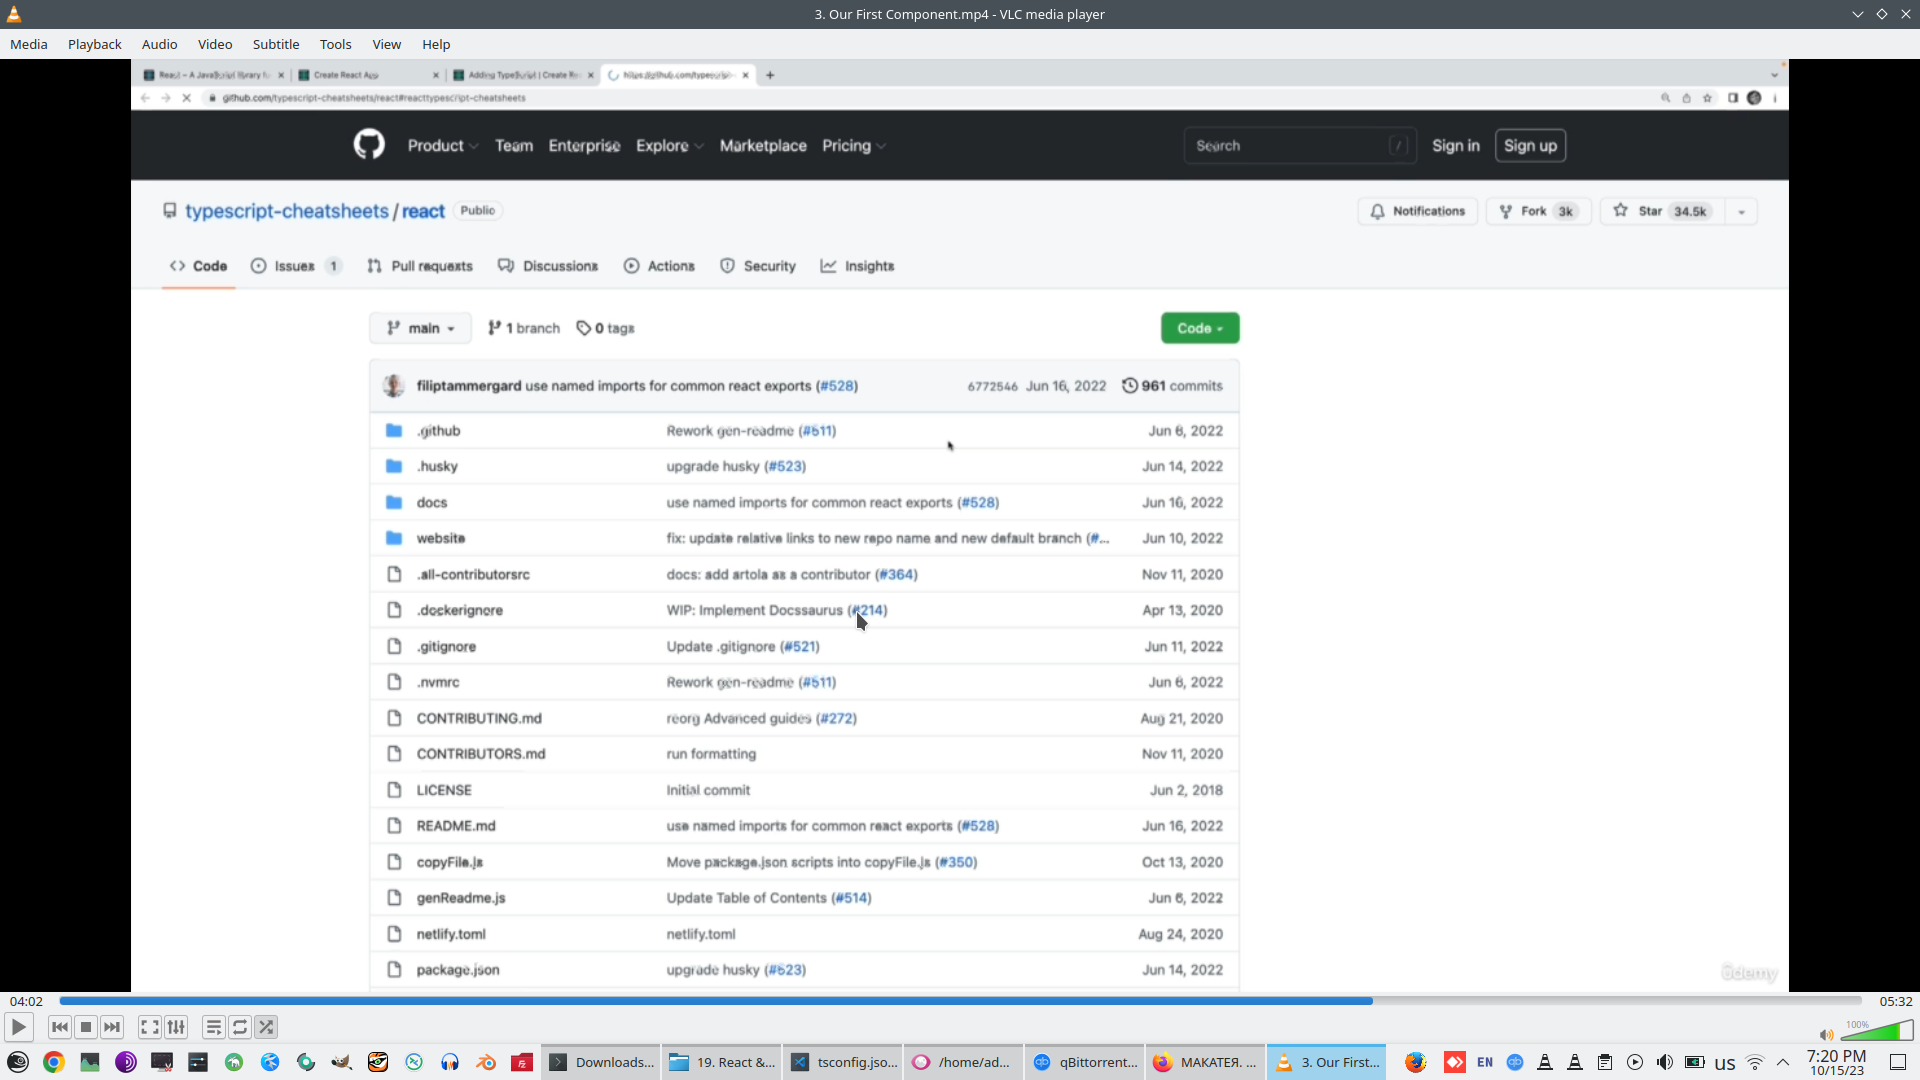Mute audio via the speaker icon
Screen dimensions: 1920x1080
1826,1035
